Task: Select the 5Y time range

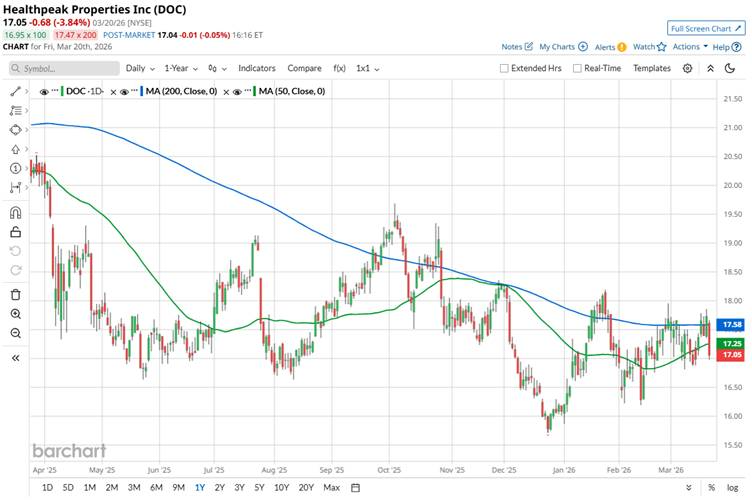Action: 259,487
